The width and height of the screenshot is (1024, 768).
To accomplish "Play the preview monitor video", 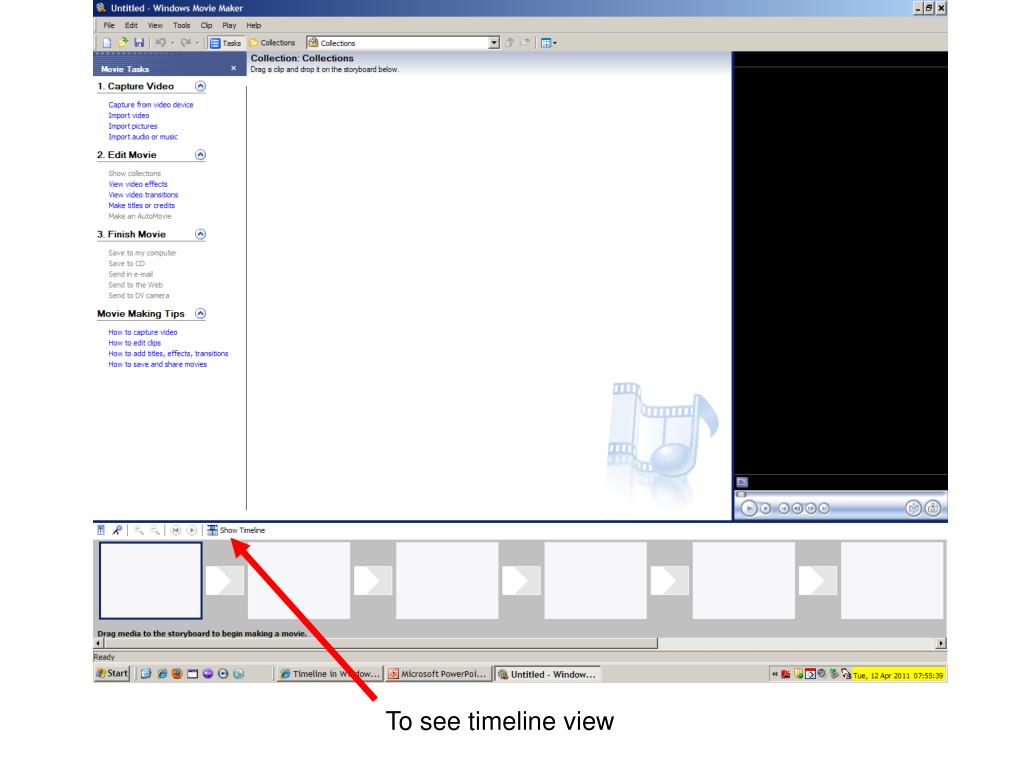I will [749, 508].
